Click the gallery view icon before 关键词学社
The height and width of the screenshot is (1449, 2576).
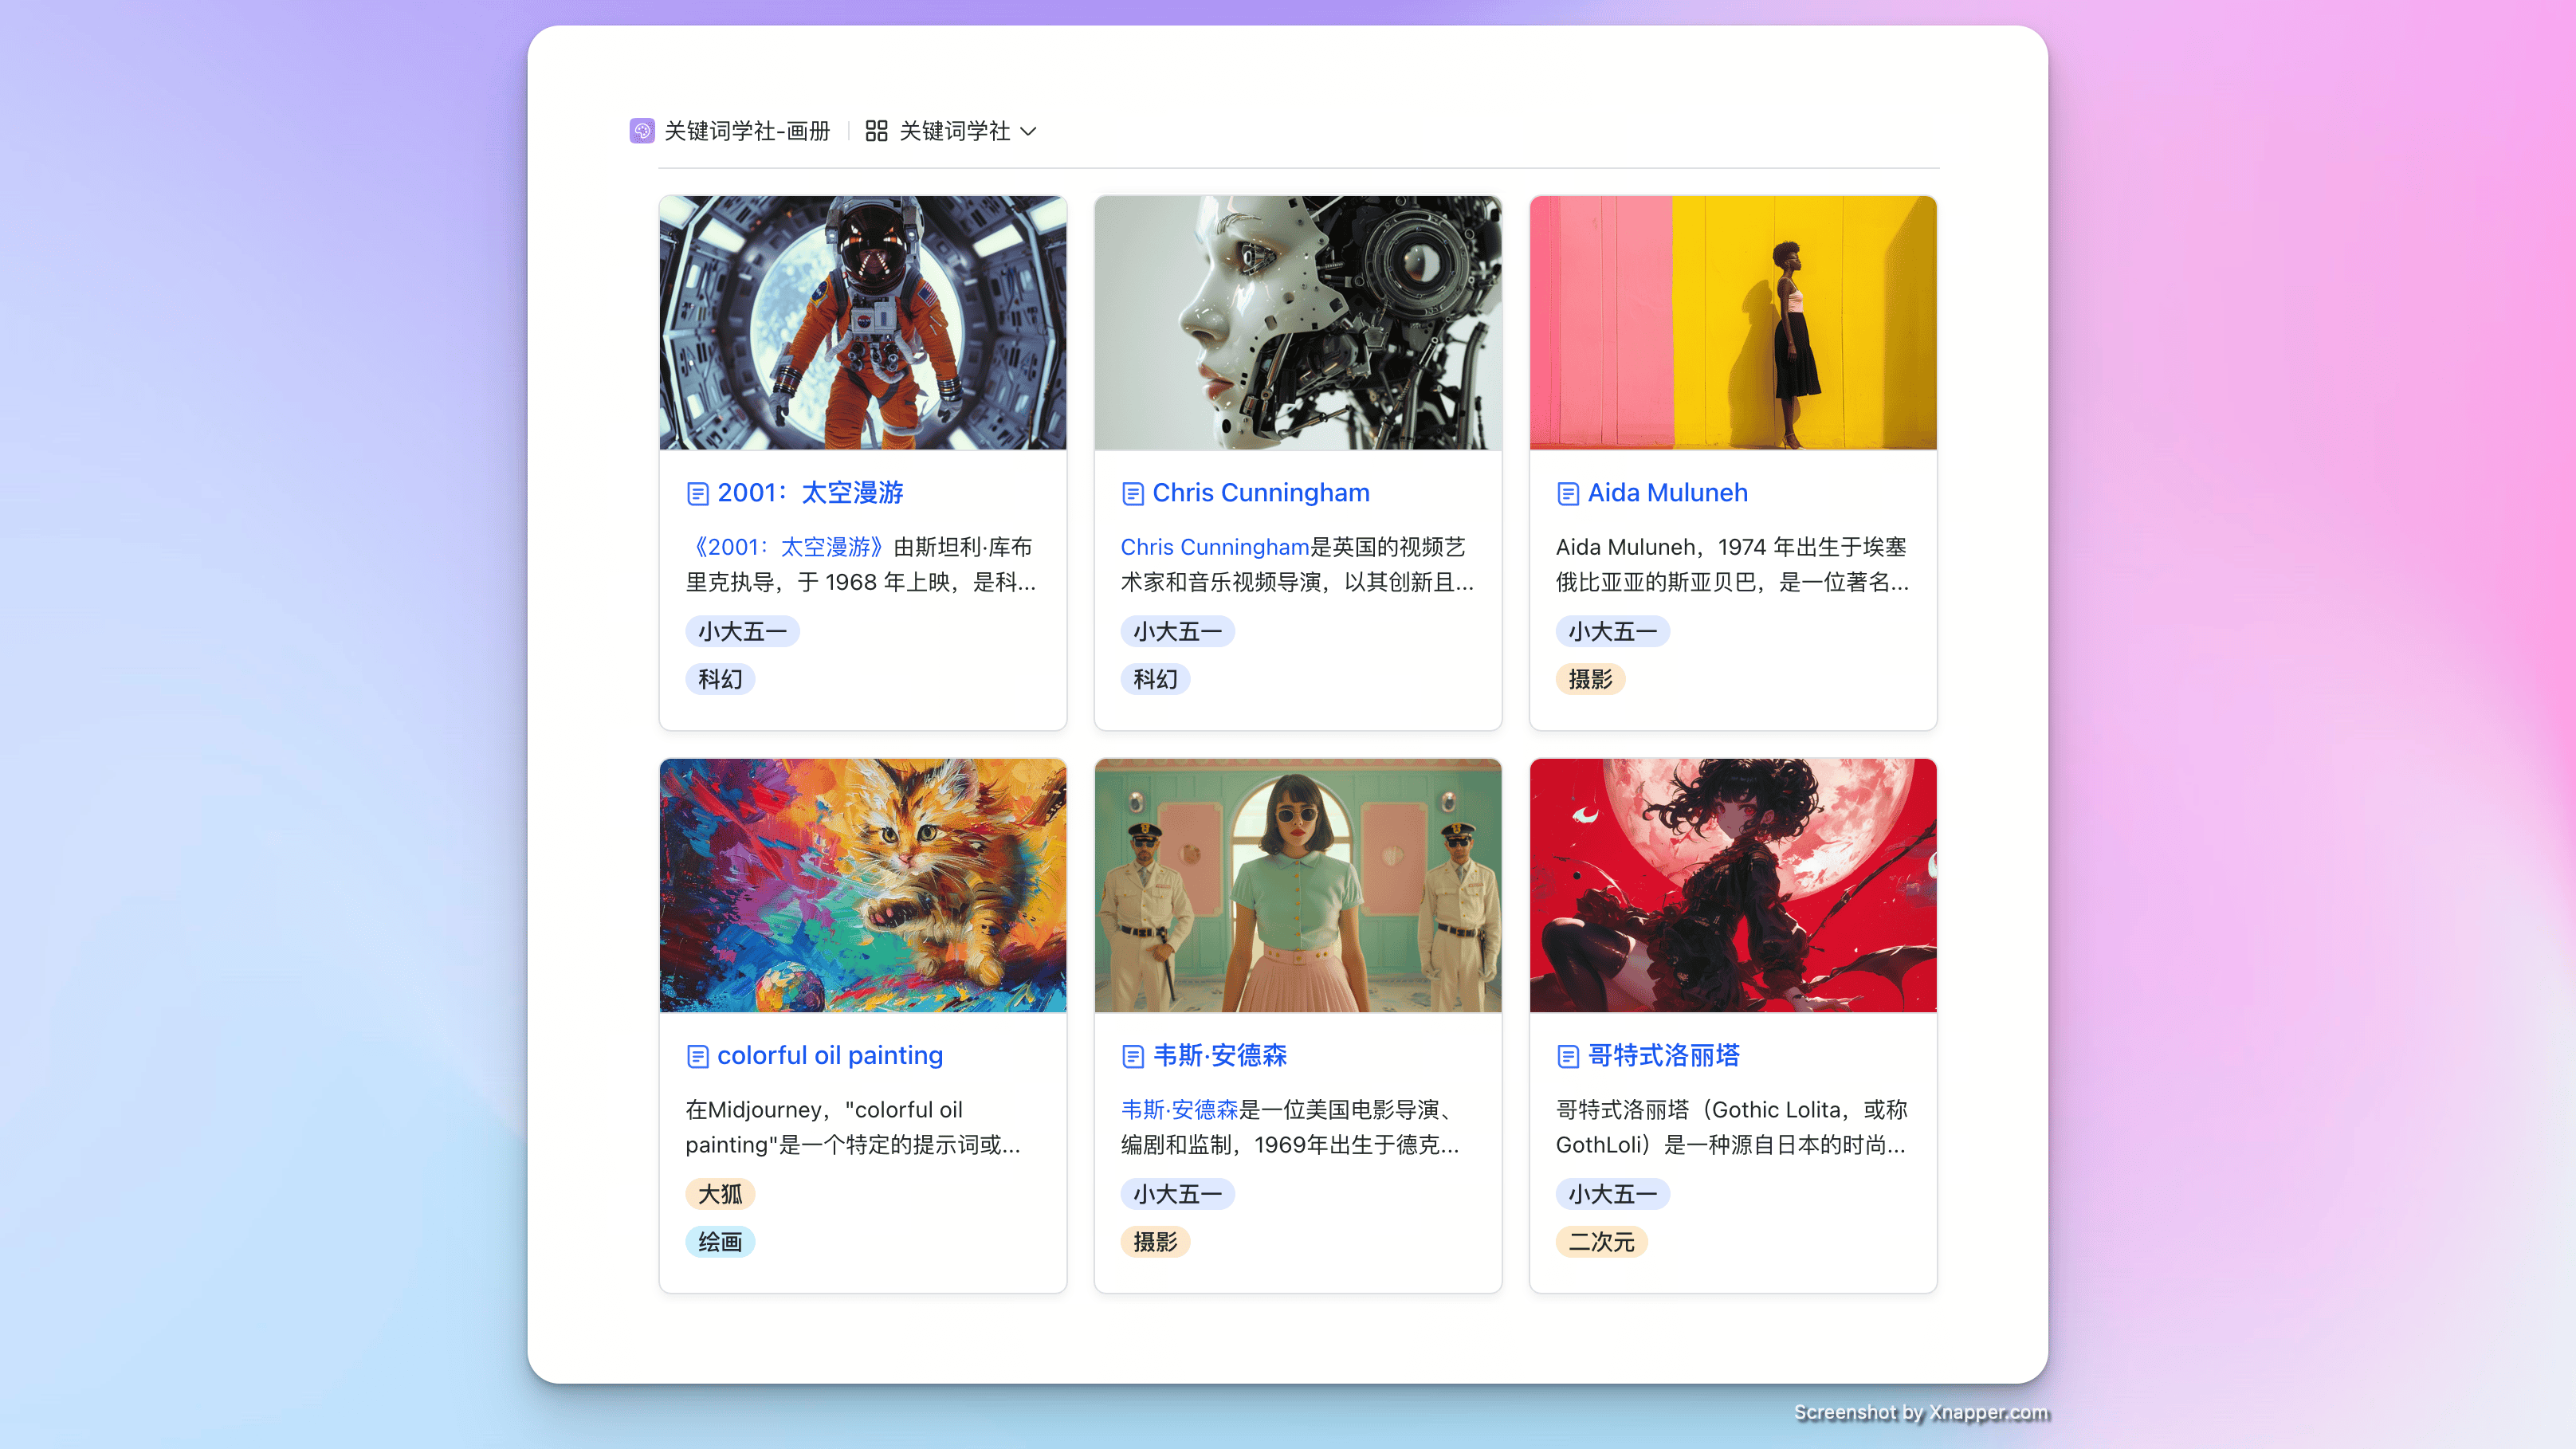(x=875, y=131)
